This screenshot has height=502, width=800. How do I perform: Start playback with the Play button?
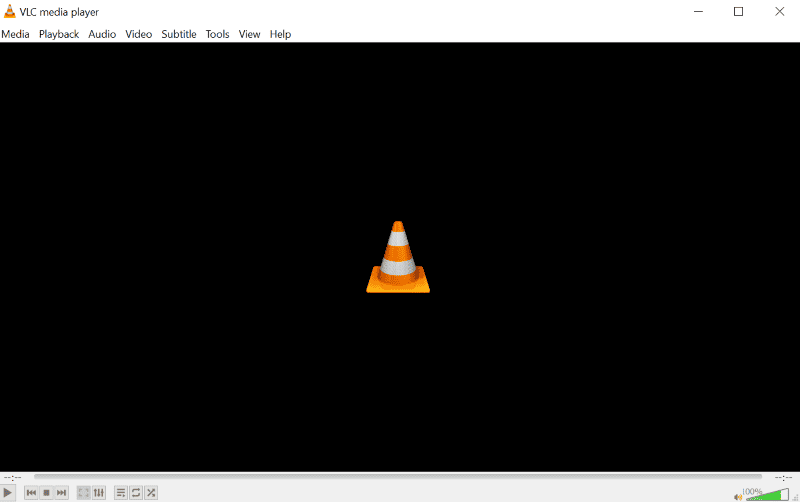(8, 493)
